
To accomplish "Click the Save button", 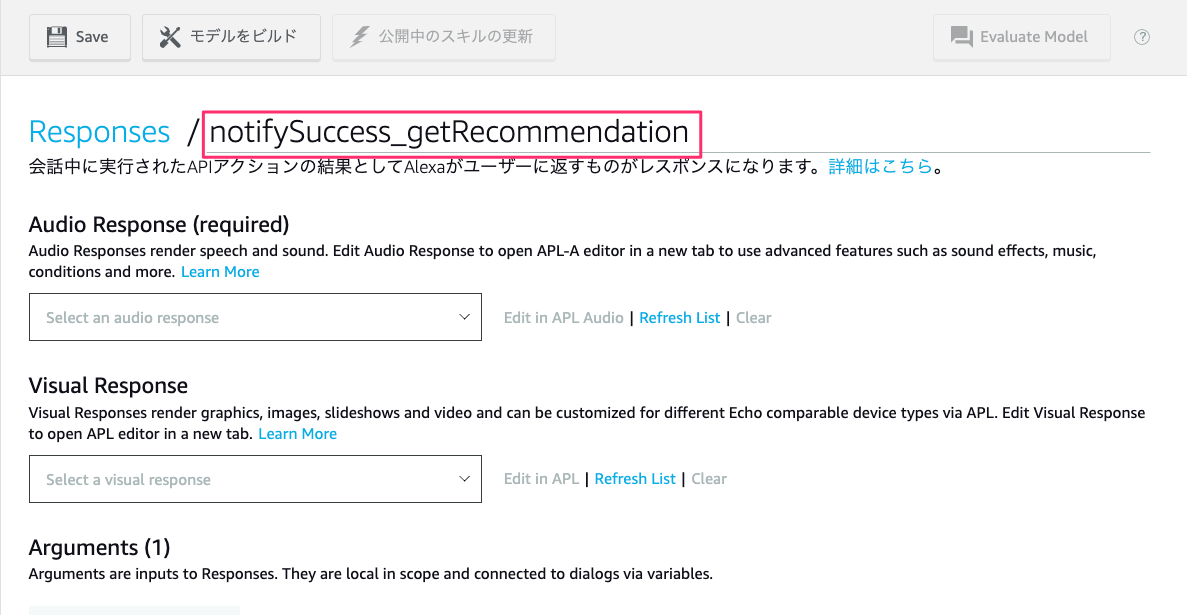I will click(x=79, y=37).
